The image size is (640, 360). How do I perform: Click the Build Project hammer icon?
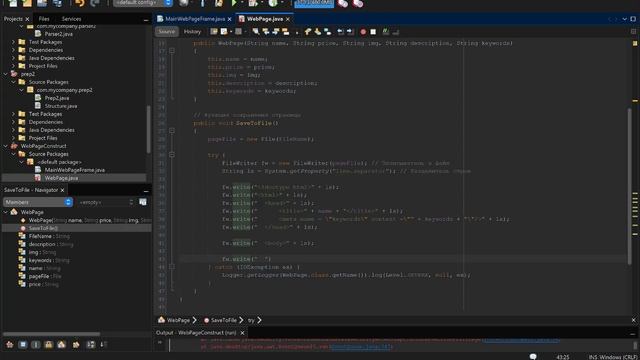202,3
